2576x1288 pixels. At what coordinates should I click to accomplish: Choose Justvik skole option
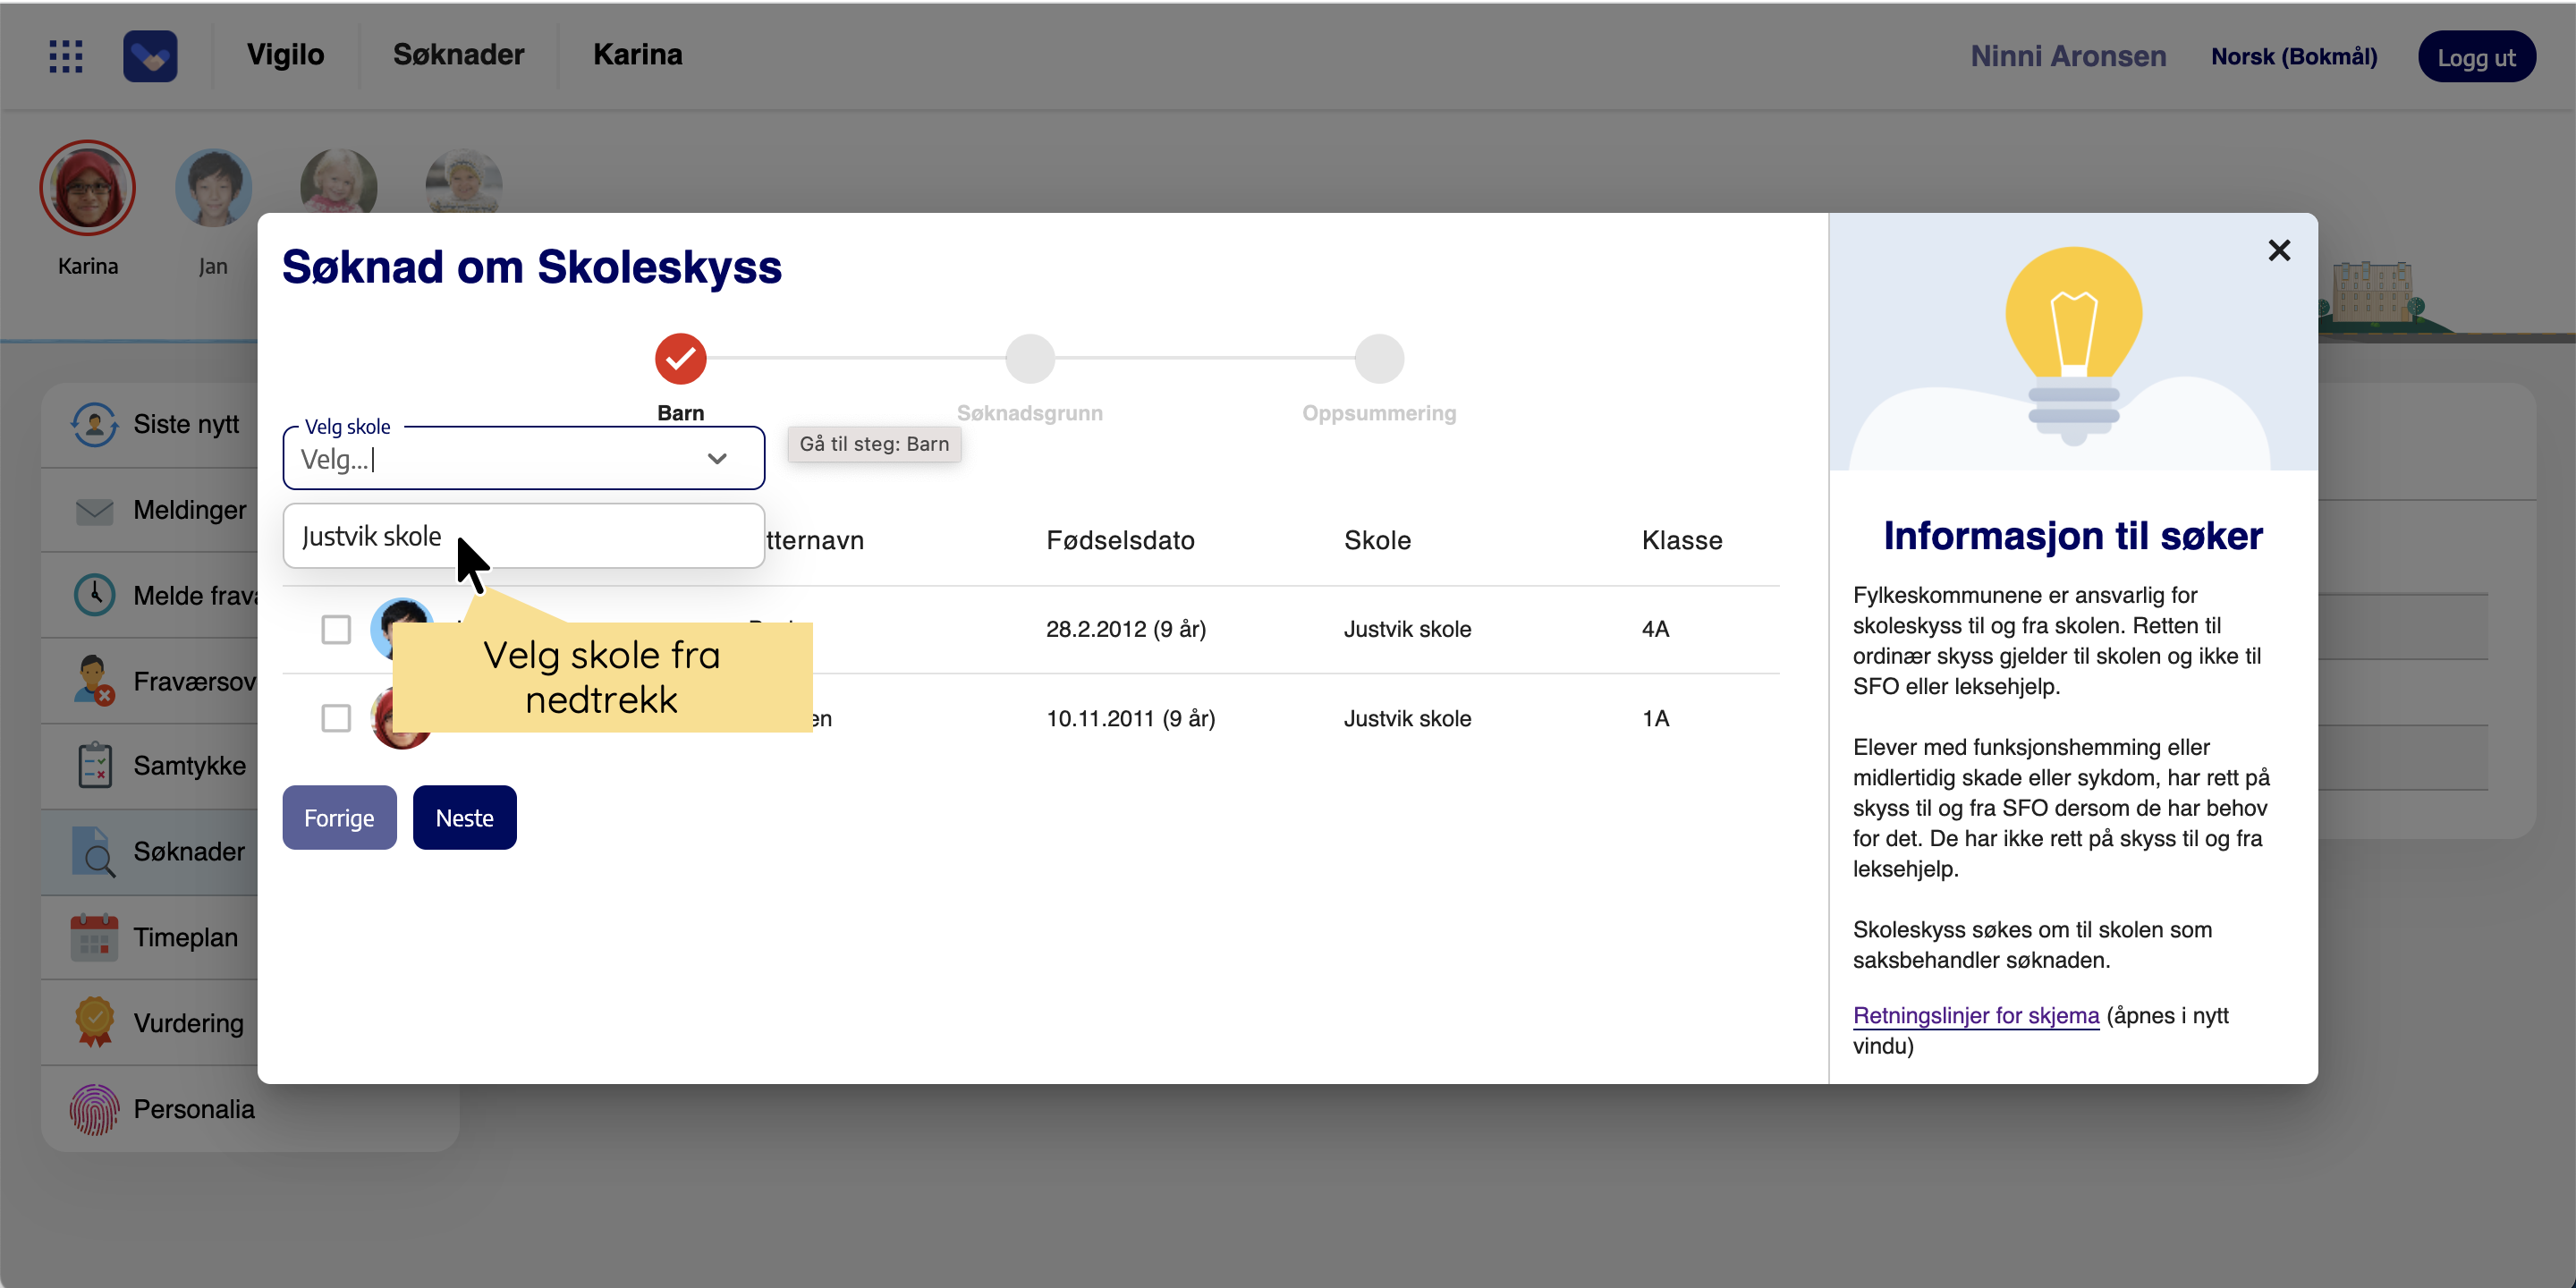(x=372, y=536)
